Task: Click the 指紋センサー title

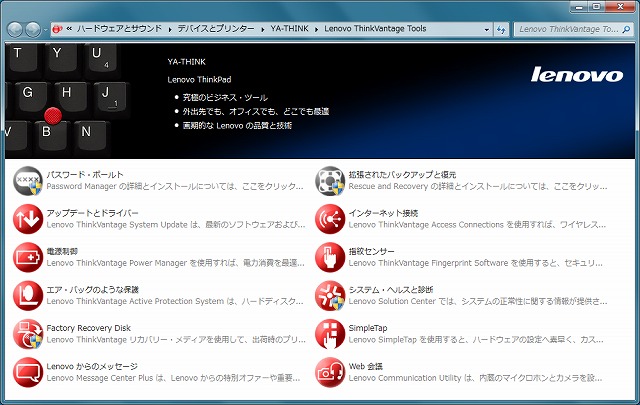Action: point(371,251)
